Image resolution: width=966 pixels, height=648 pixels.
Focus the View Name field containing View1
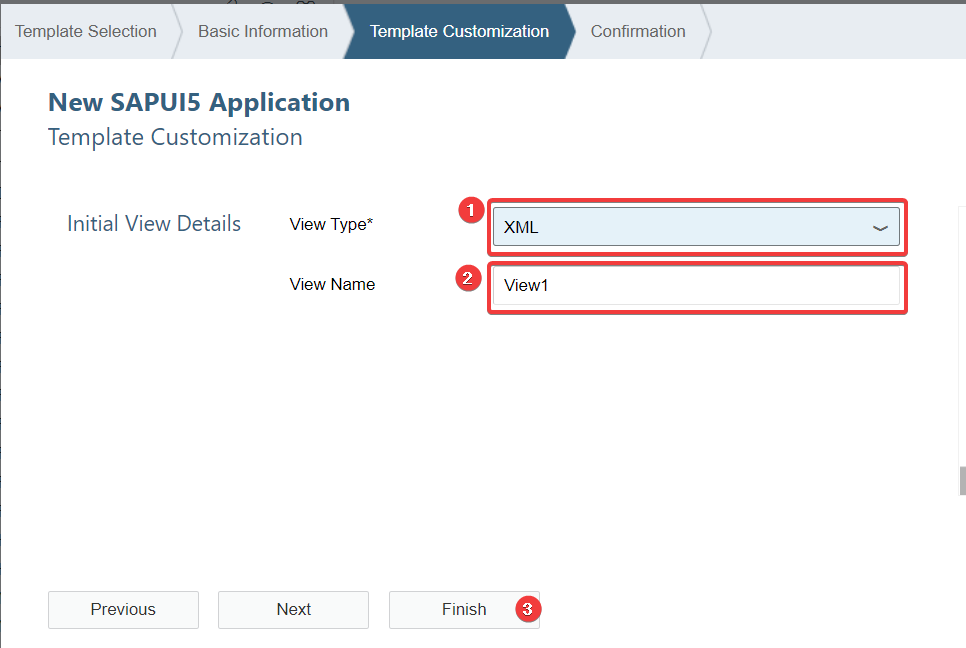pyautogui.click(x=696, y=285)
